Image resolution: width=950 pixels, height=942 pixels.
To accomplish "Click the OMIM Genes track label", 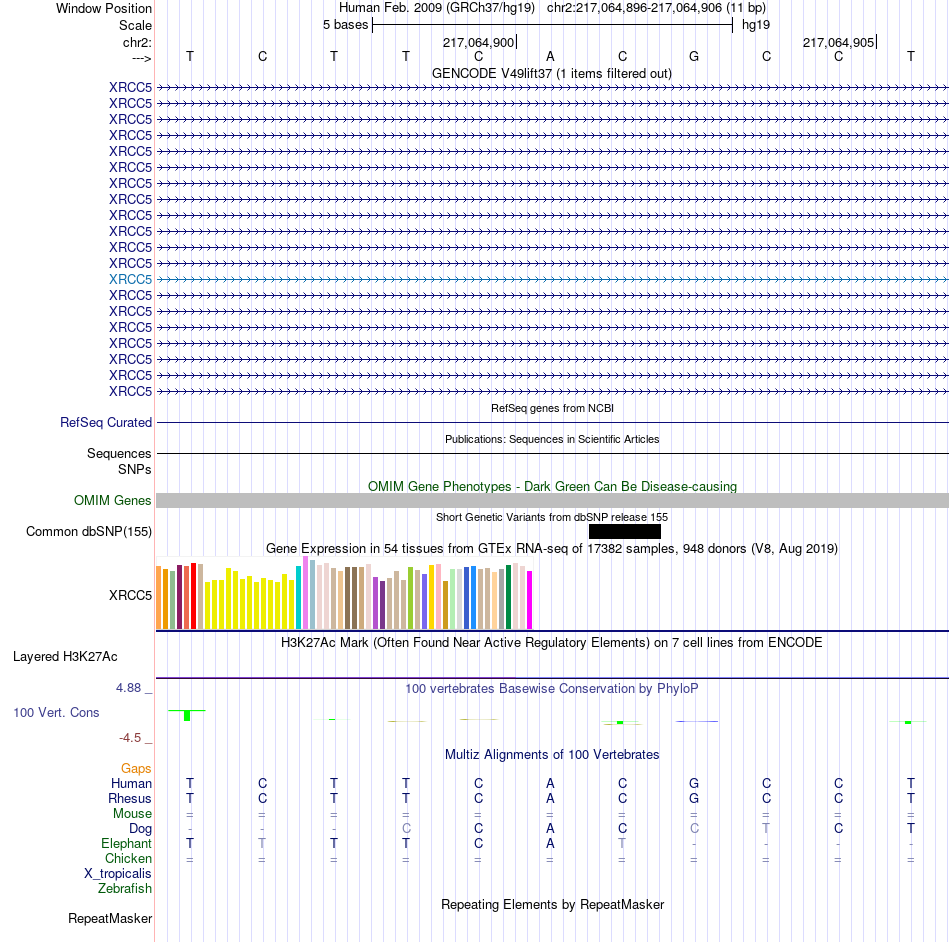I will coord(113,500).
